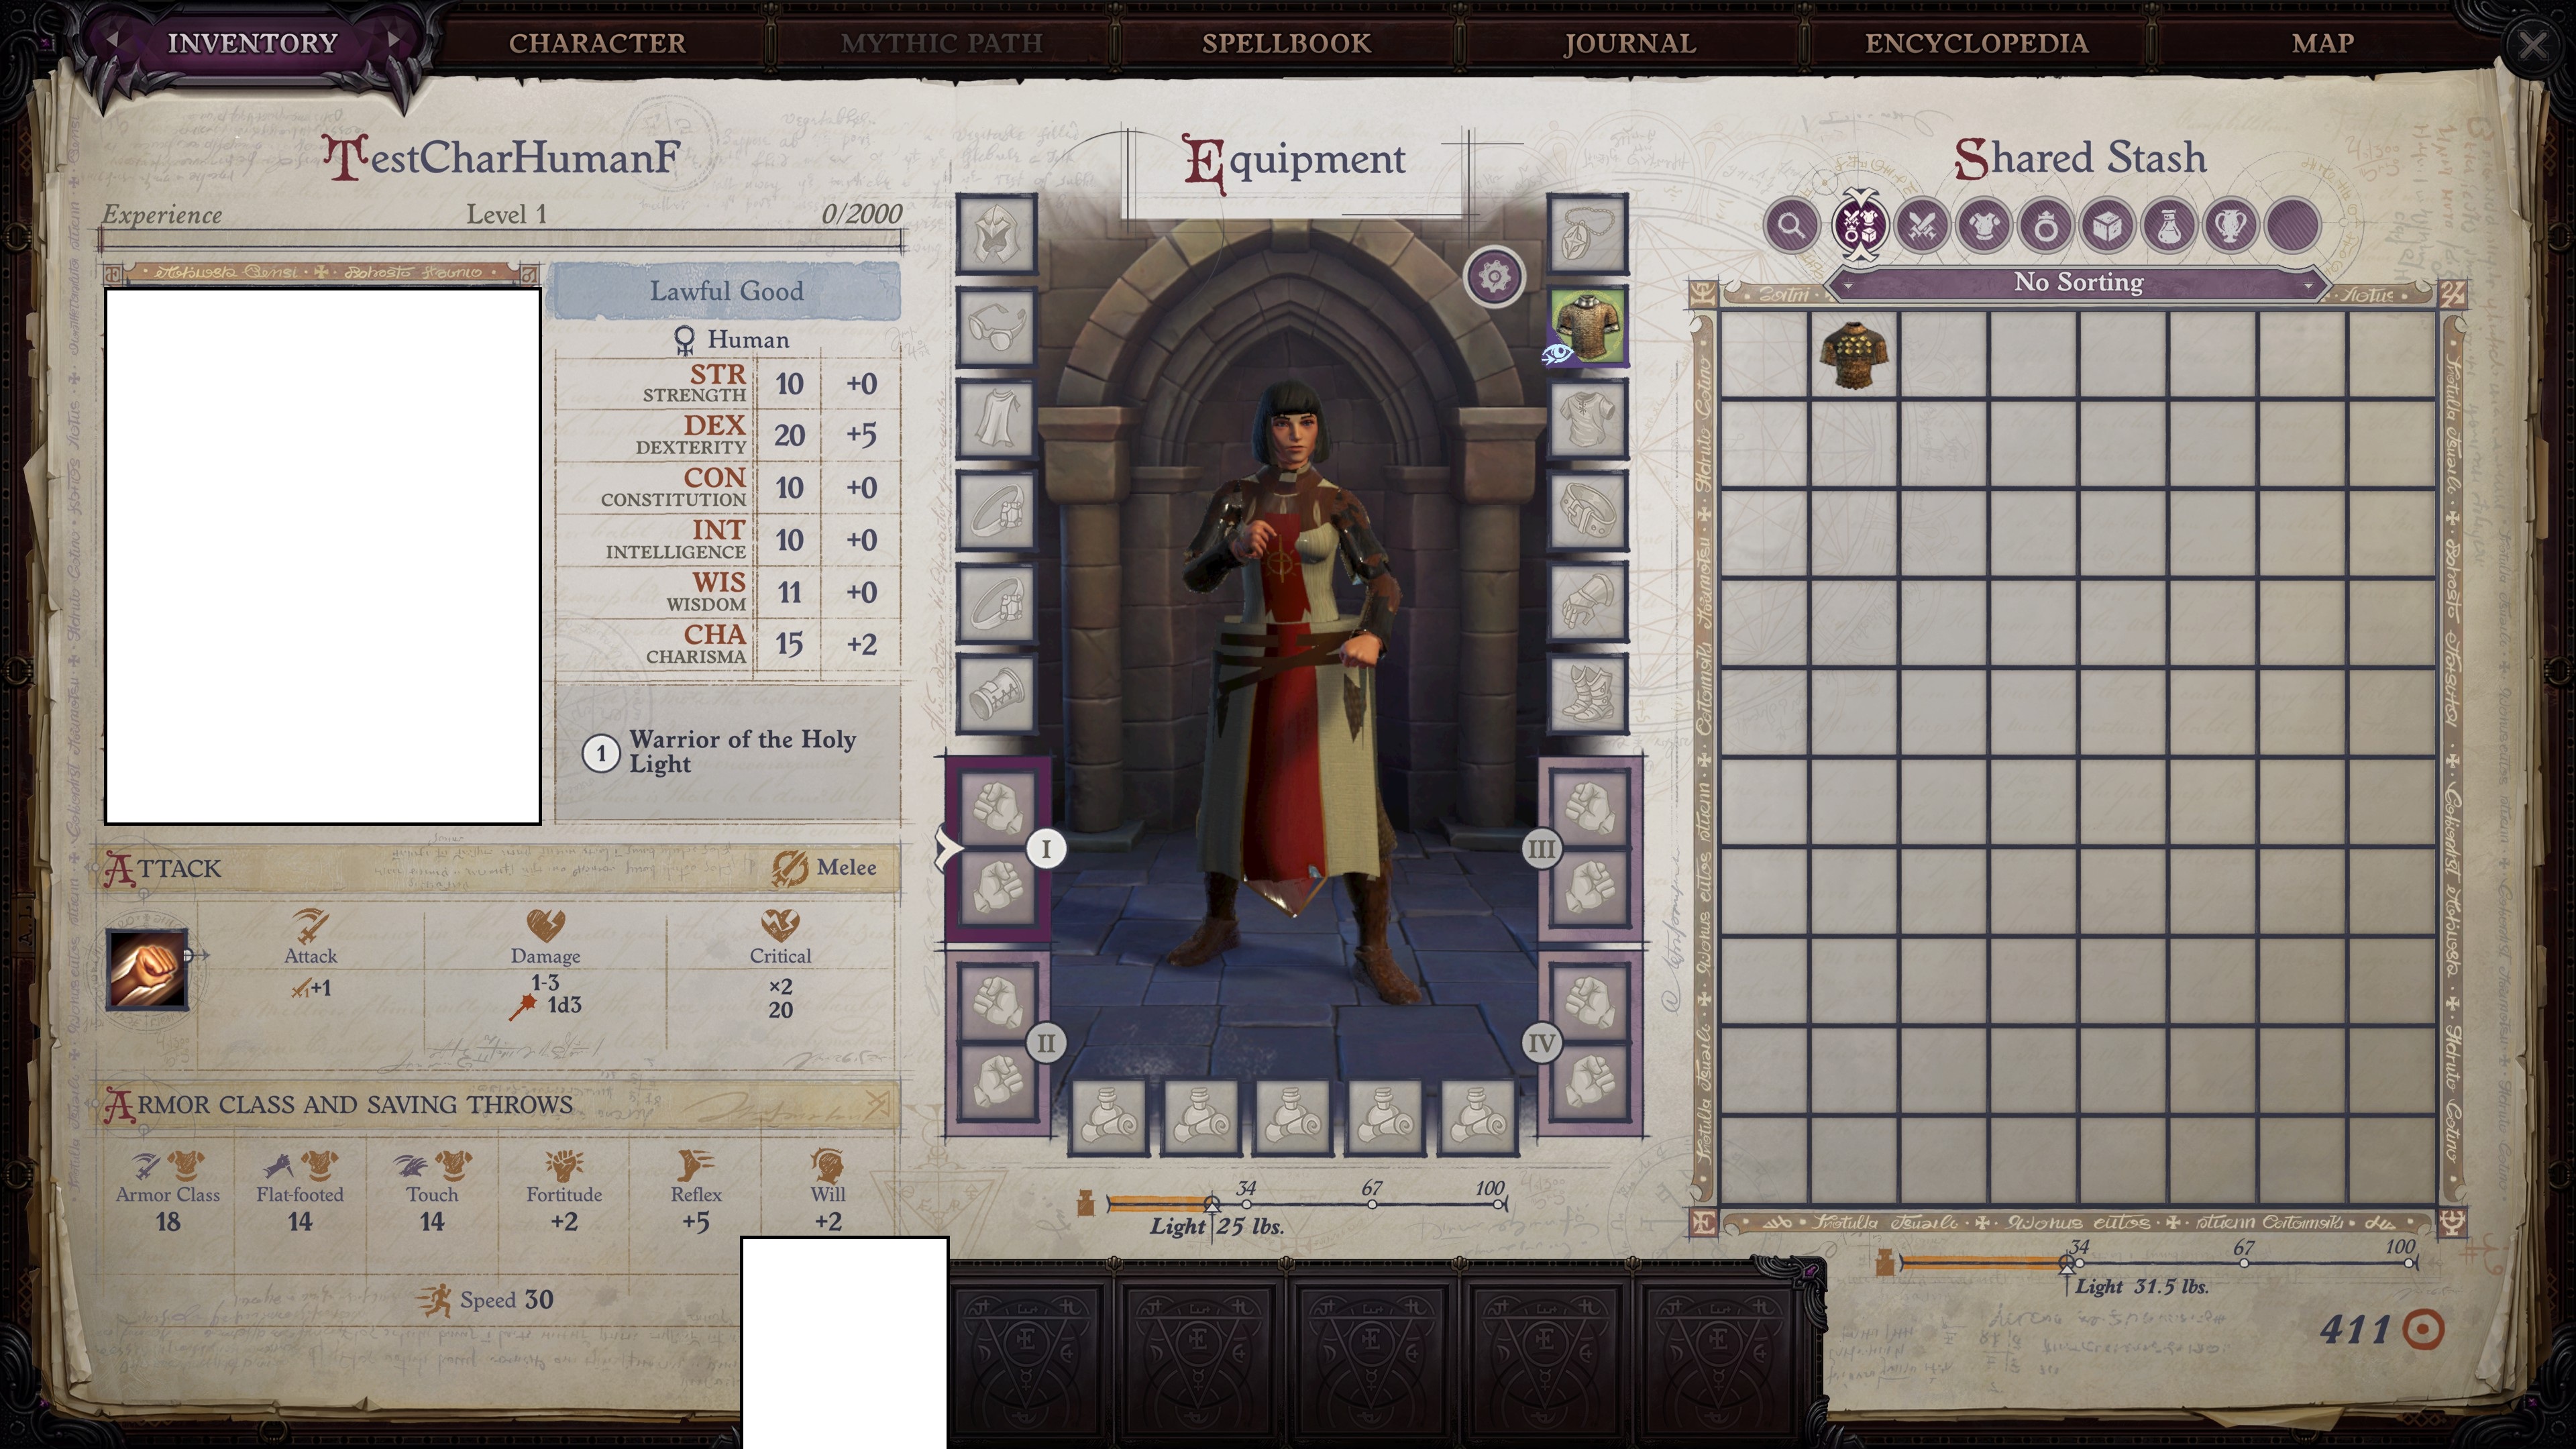This screenshot has height=1449, width=2576.
Task: Click the rightmost quick-use belt slot
Action: click(1477, 1117)
